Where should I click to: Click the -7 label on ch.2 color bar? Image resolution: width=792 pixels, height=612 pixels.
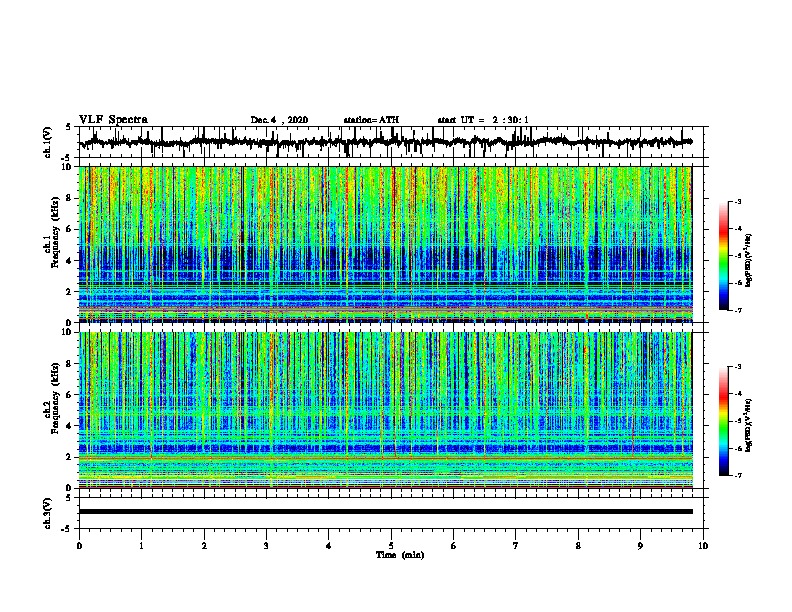738,475
